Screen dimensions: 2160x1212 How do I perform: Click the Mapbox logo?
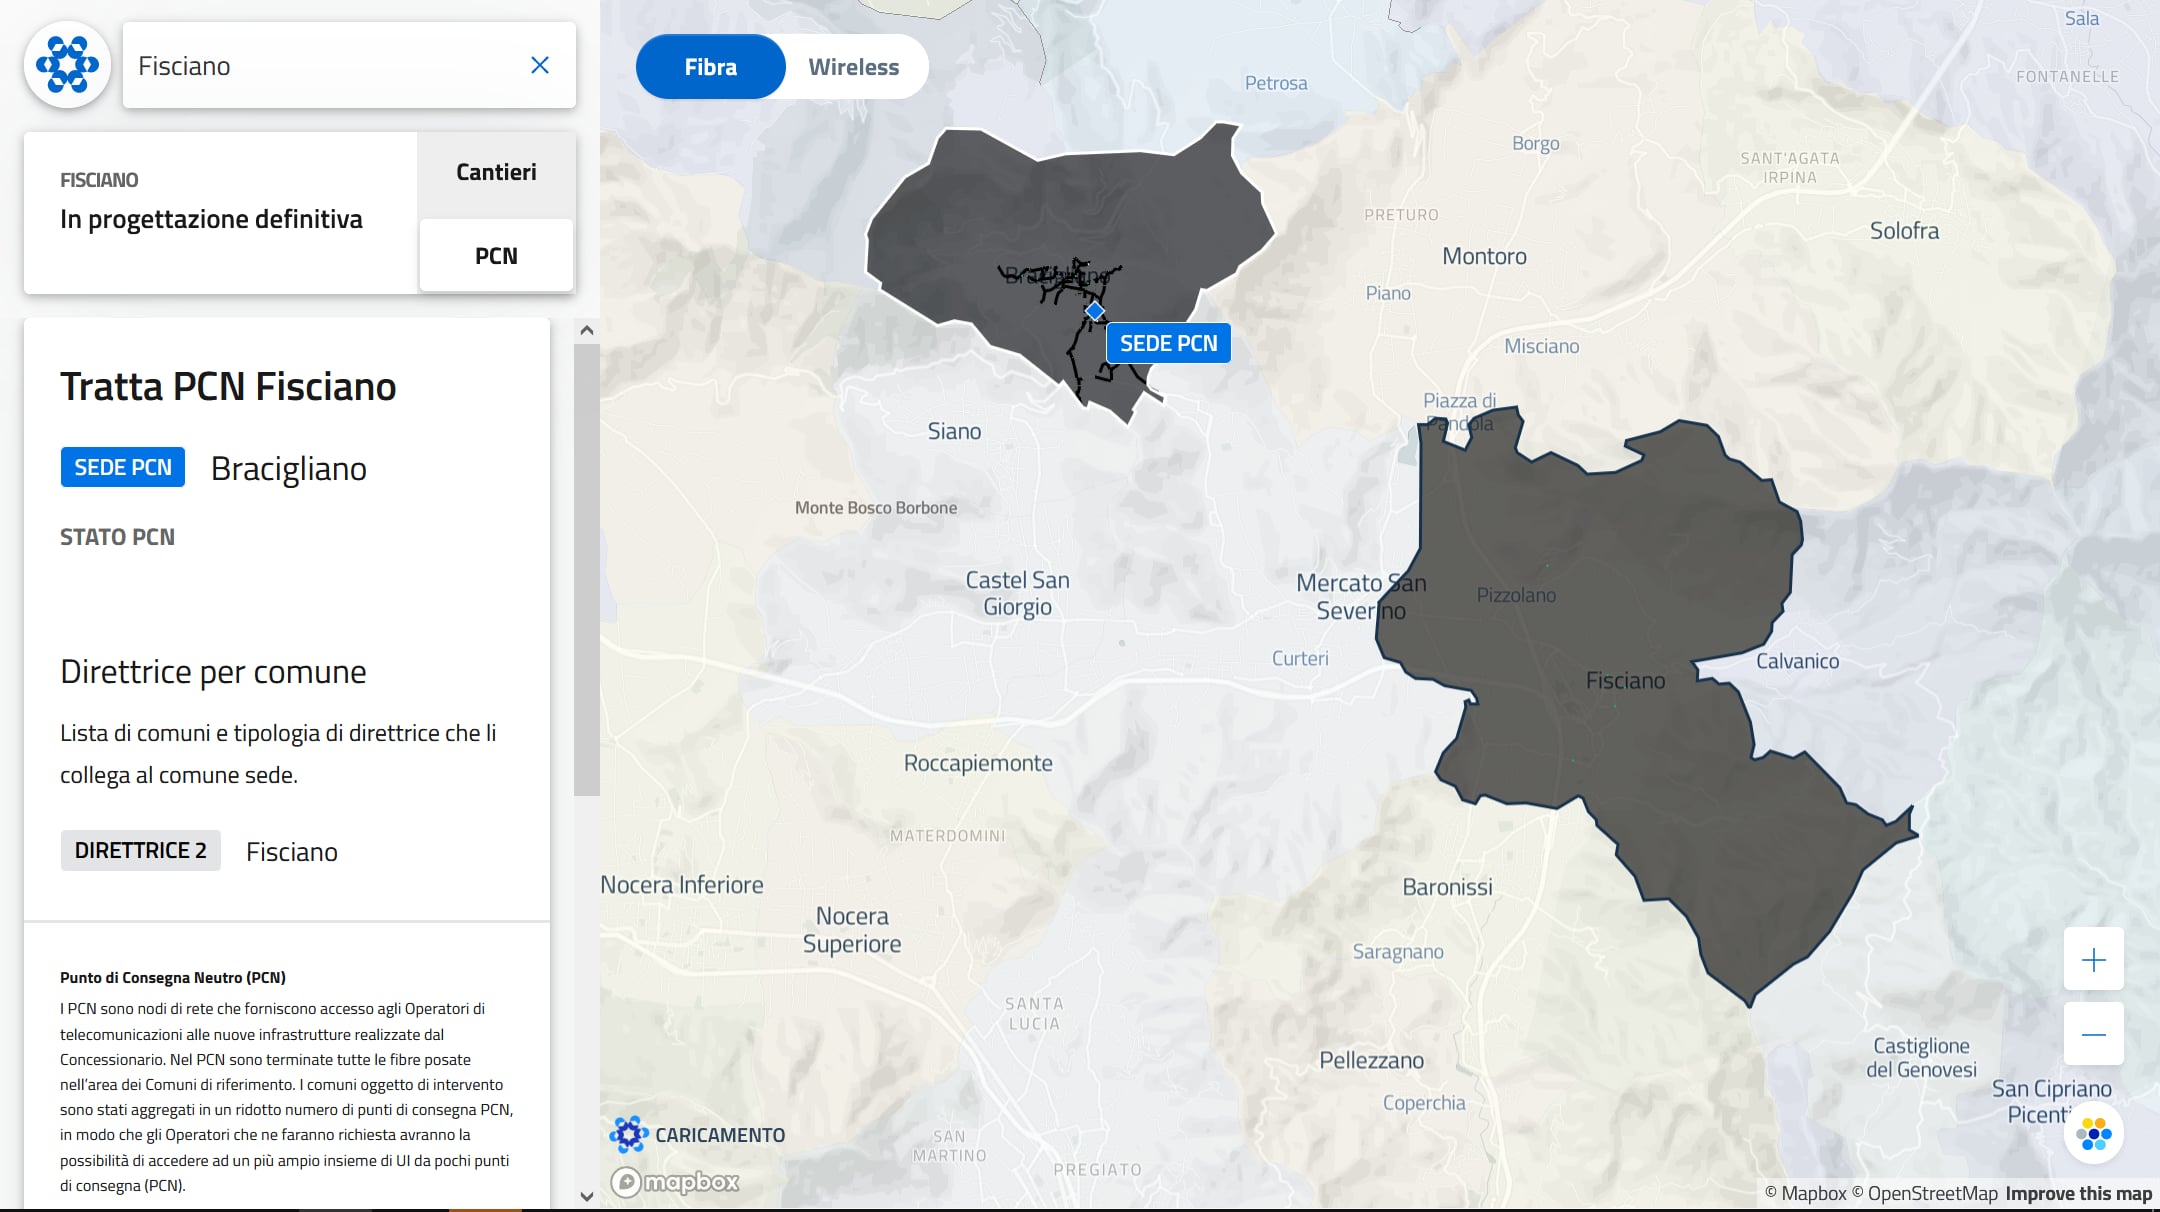676,1182
